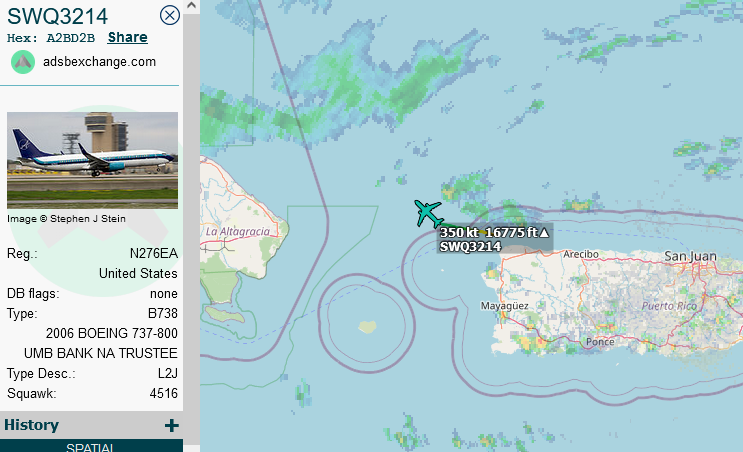
Task: Click the Ponce label on the map
Action: click(x=600, y=342)
